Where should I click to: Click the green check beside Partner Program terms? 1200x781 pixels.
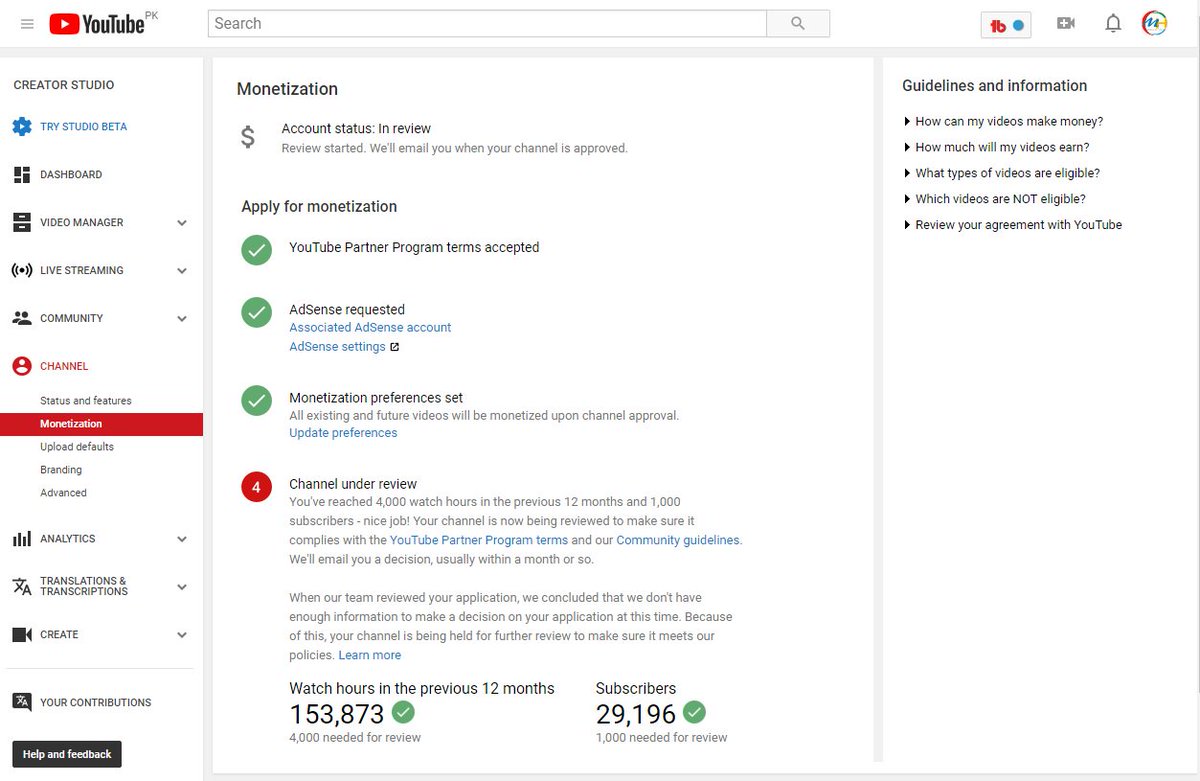[x=257, y=250]
